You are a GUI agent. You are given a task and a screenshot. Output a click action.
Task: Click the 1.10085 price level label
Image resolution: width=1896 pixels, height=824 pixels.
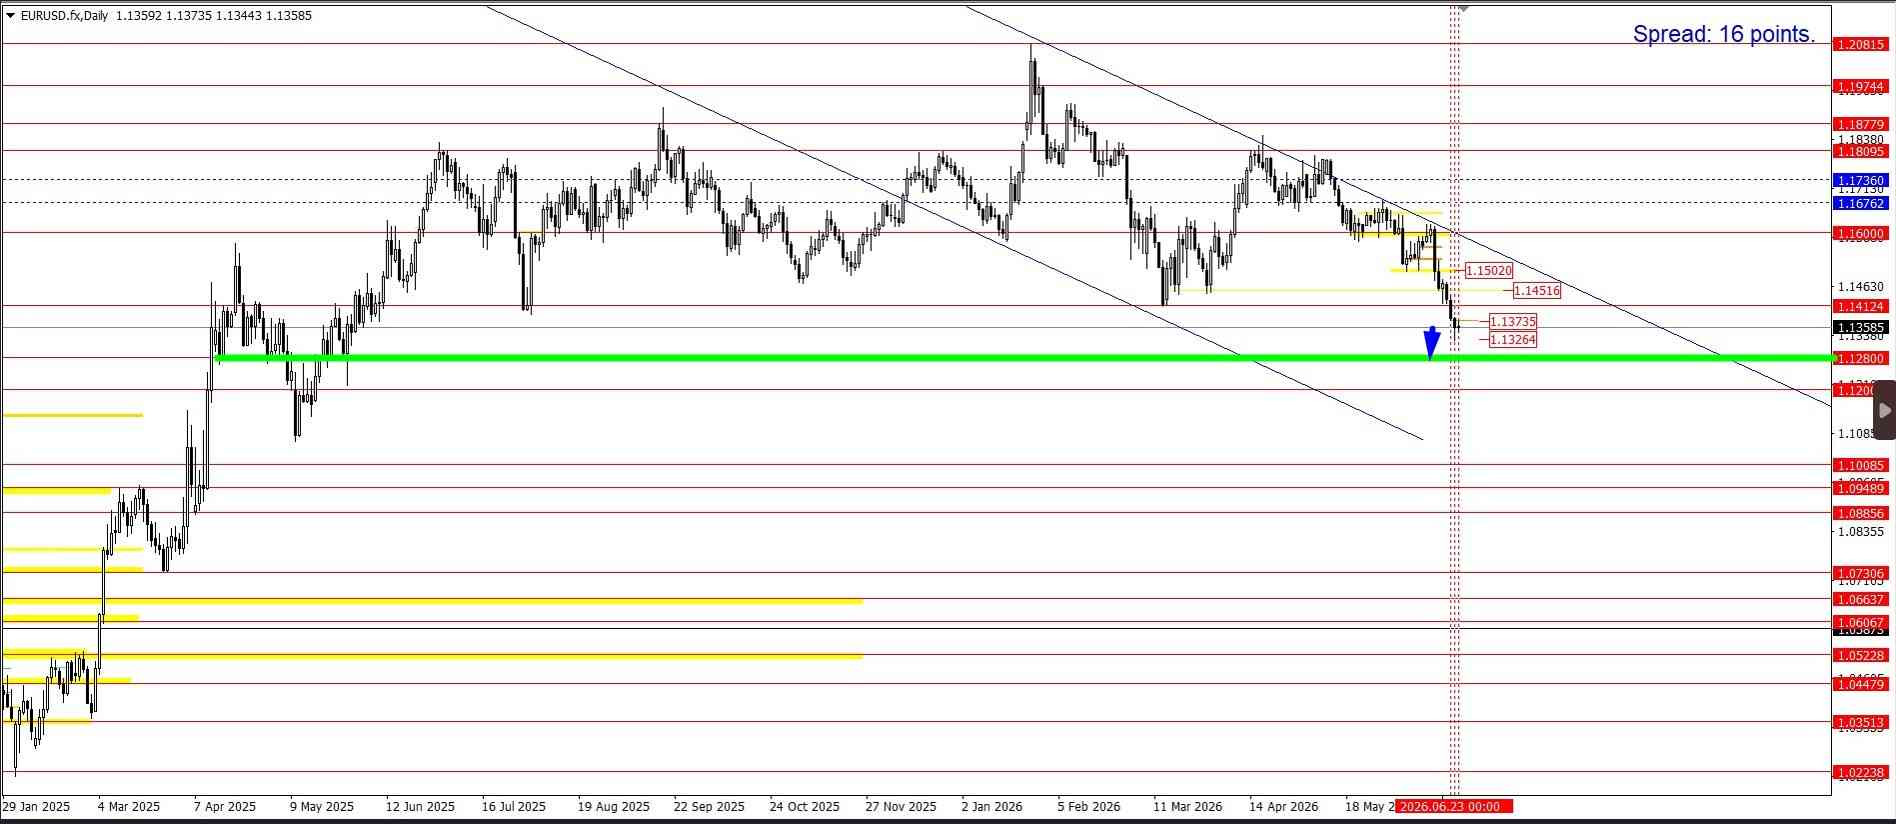pyautogui.click(x=1861, y=466)
